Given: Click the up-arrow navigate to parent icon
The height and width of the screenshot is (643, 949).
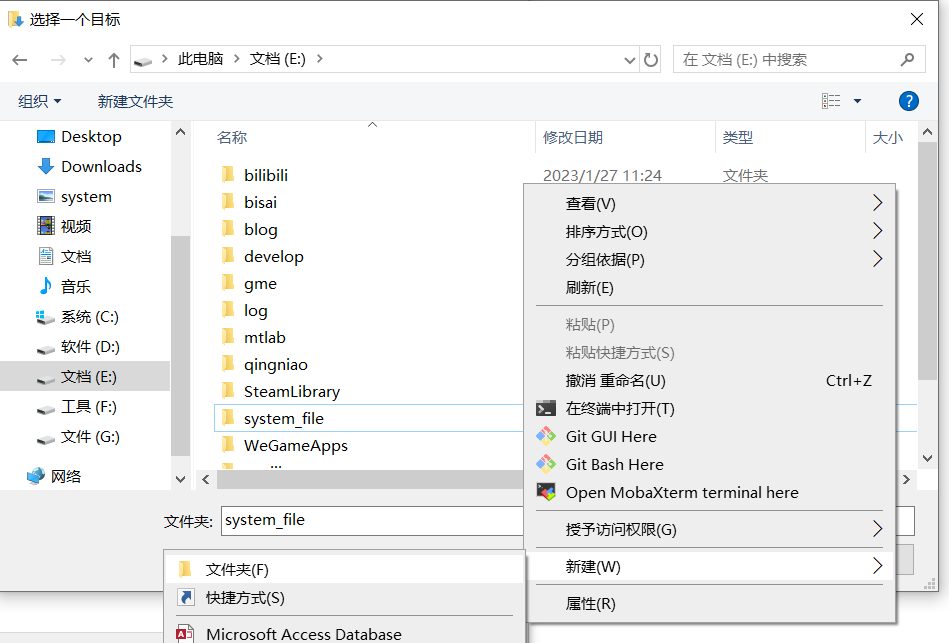Looking at the screenshot, I should (114, 59).
